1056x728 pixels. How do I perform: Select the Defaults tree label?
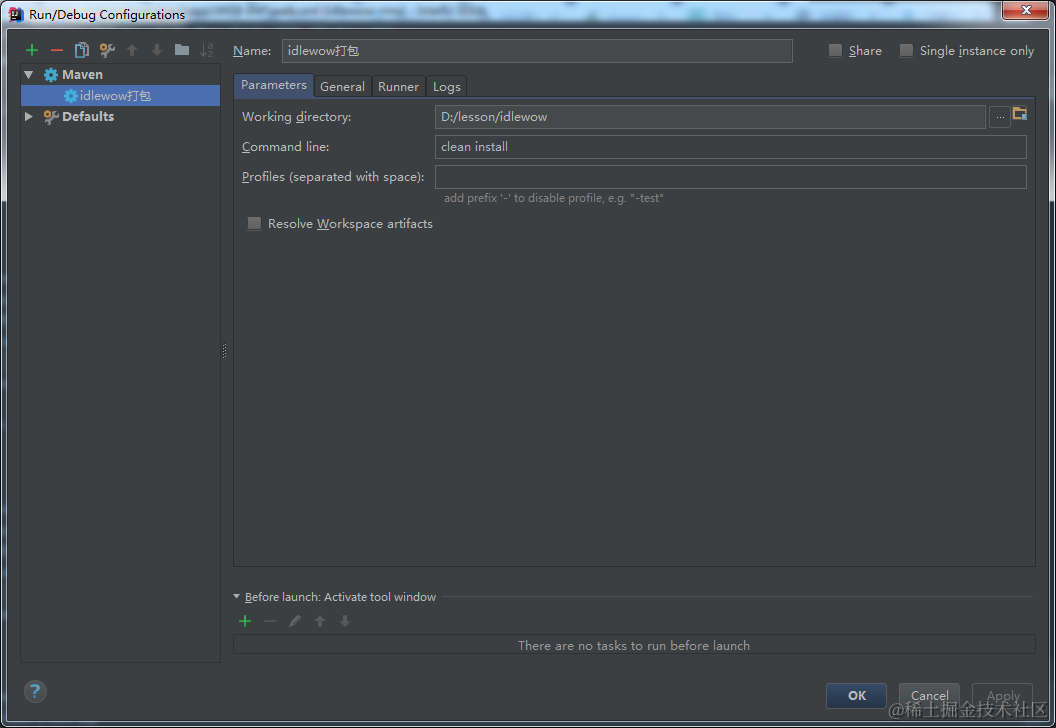[x=88, y=117]
